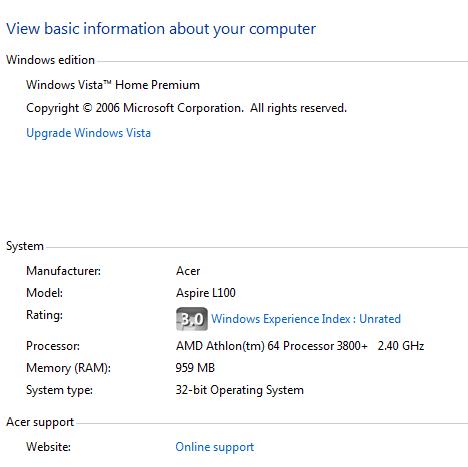Select the 32-bit Operating System text
Screen dimensions: 468x467
240,390
